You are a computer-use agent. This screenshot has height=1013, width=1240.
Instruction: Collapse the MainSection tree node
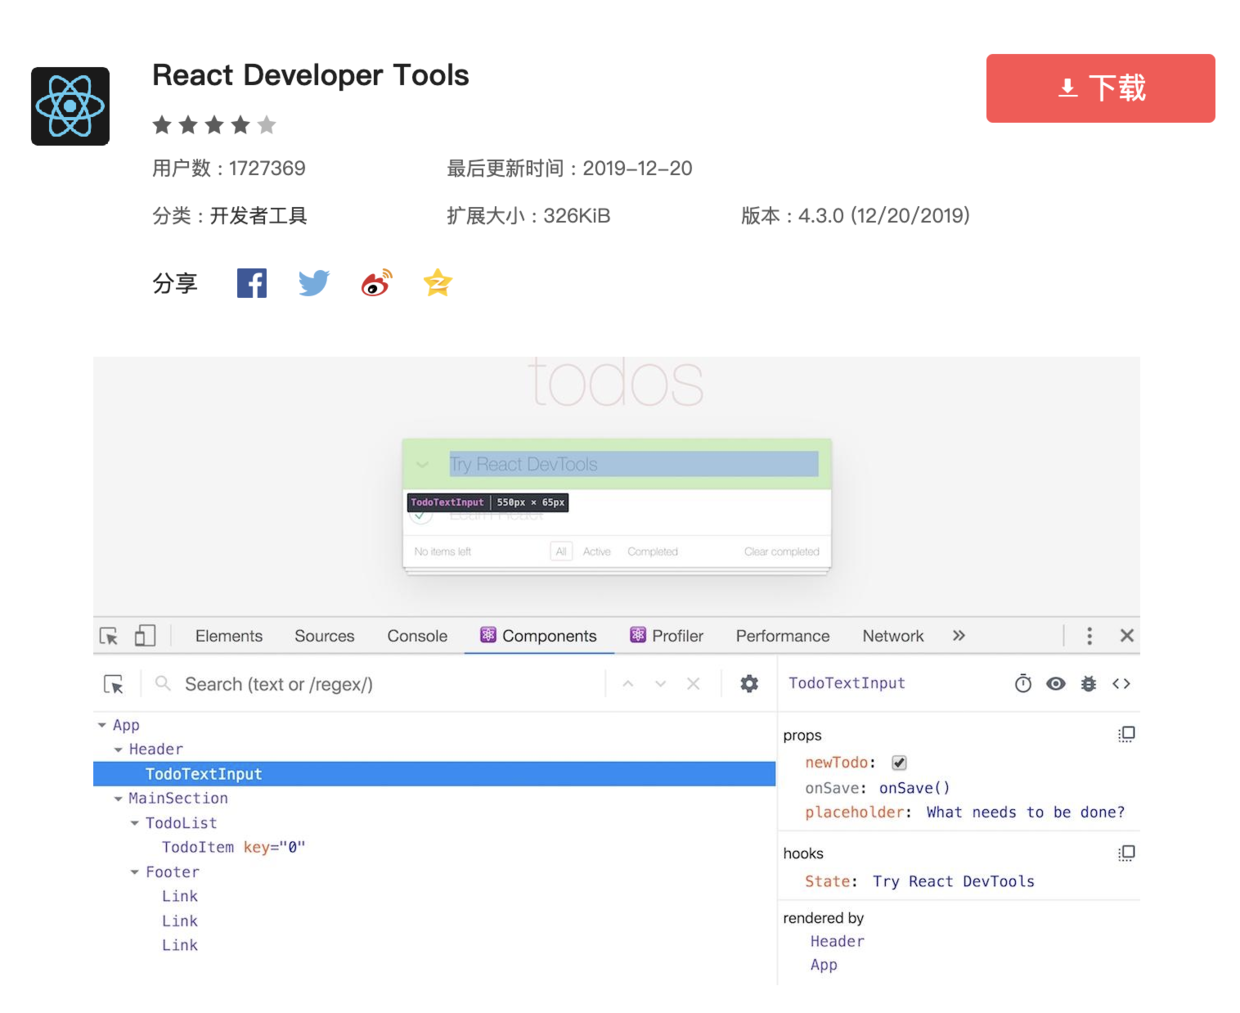point(118,799)
